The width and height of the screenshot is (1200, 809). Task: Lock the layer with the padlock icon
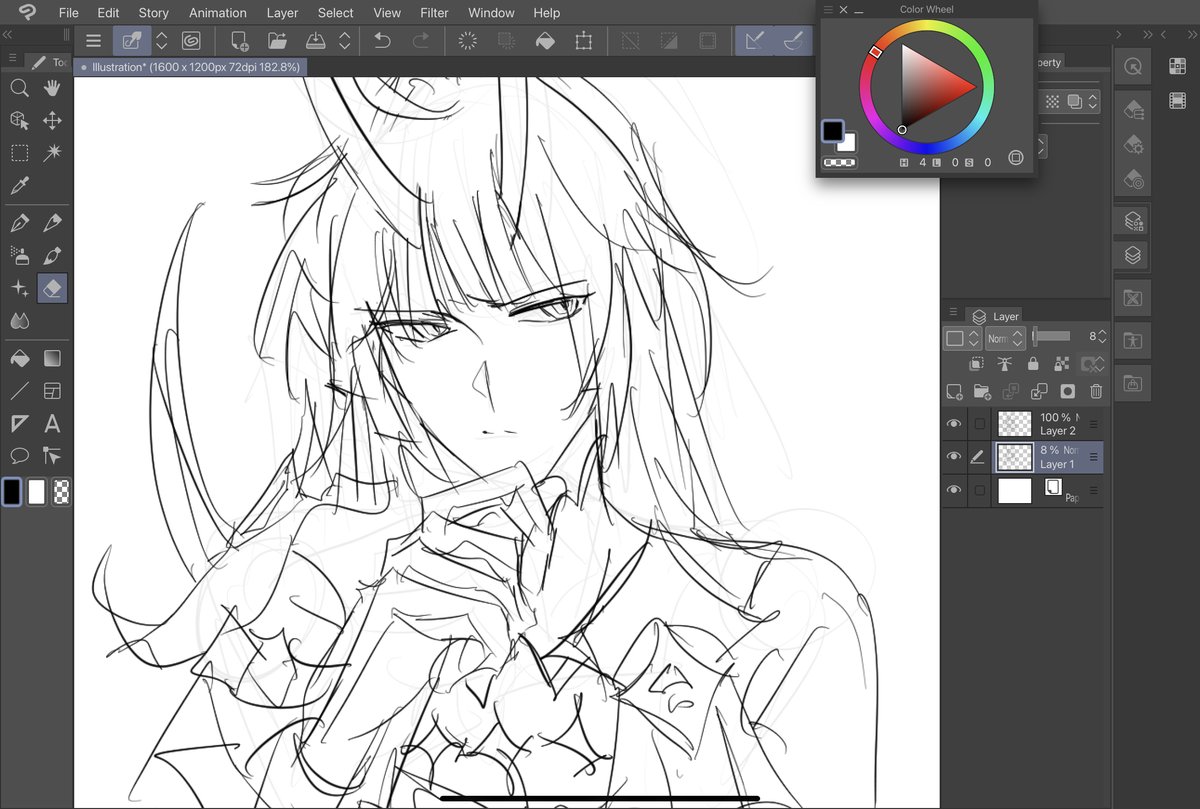(x=1033, y=363)
